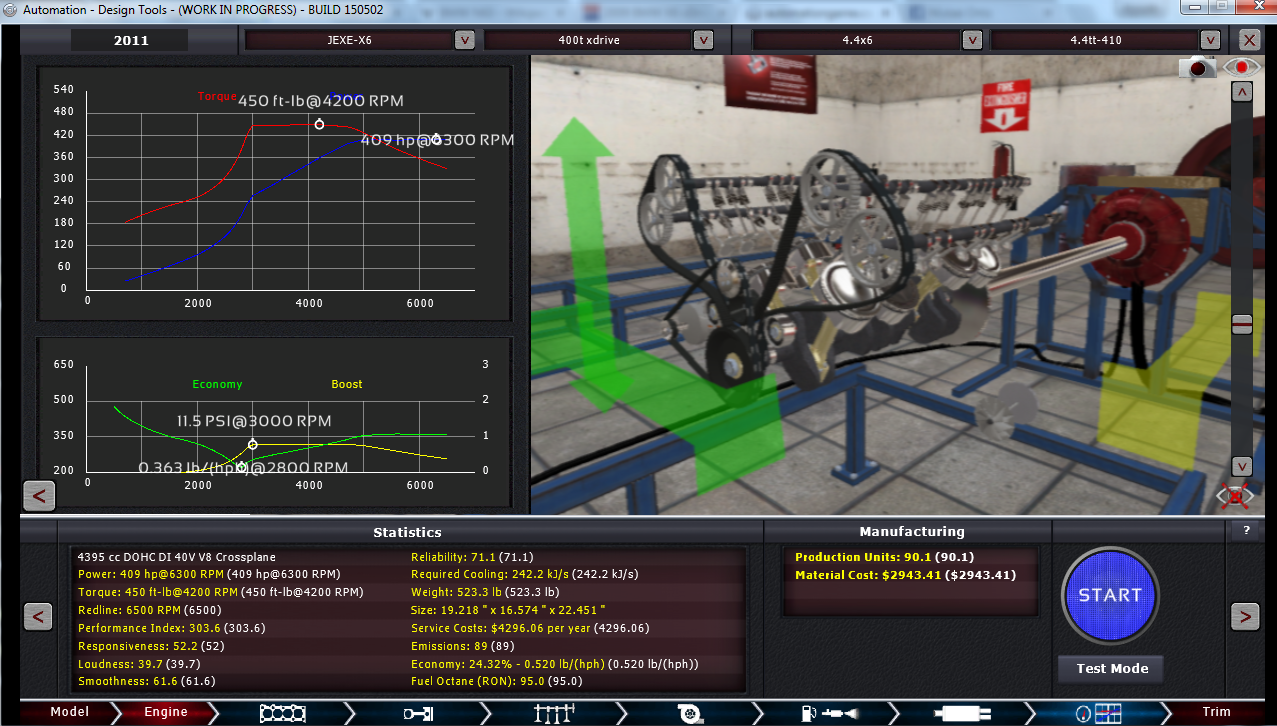Expand the JEXE-X6 model dropdown

464,40
